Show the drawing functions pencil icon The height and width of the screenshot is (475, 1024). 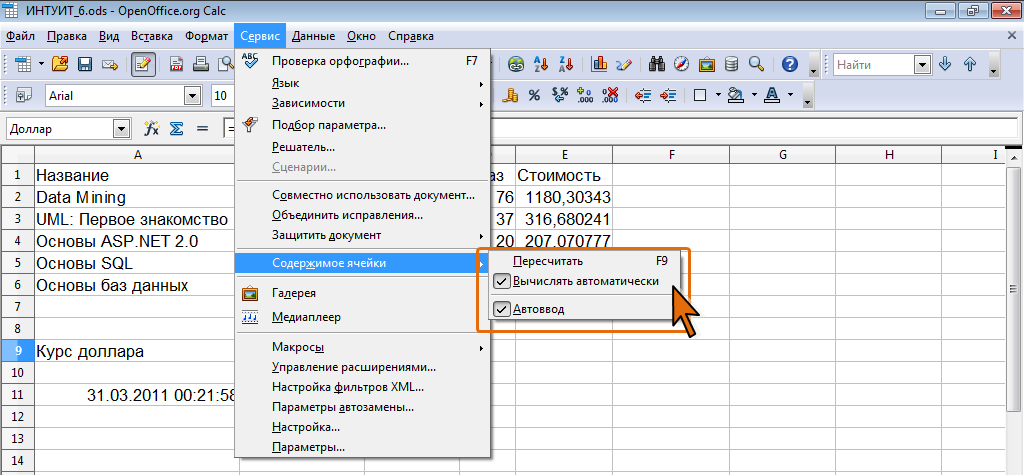[624, 64]
